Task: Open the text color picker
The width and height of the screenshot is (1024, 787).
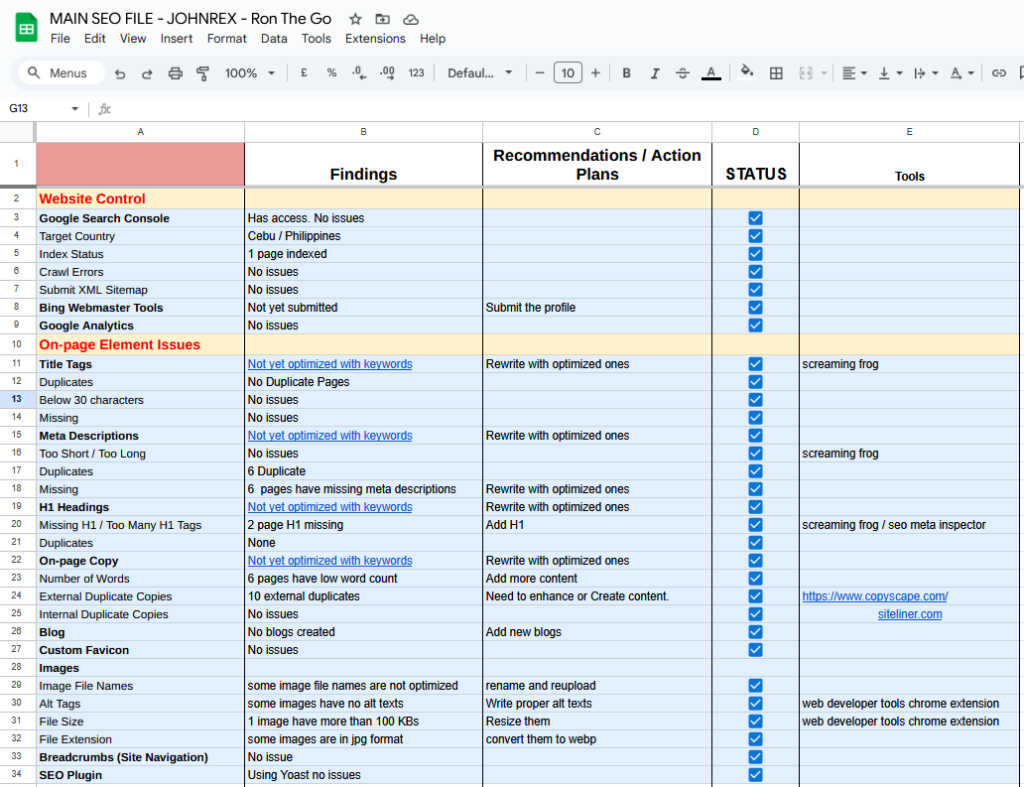Action: pos(711,73)
